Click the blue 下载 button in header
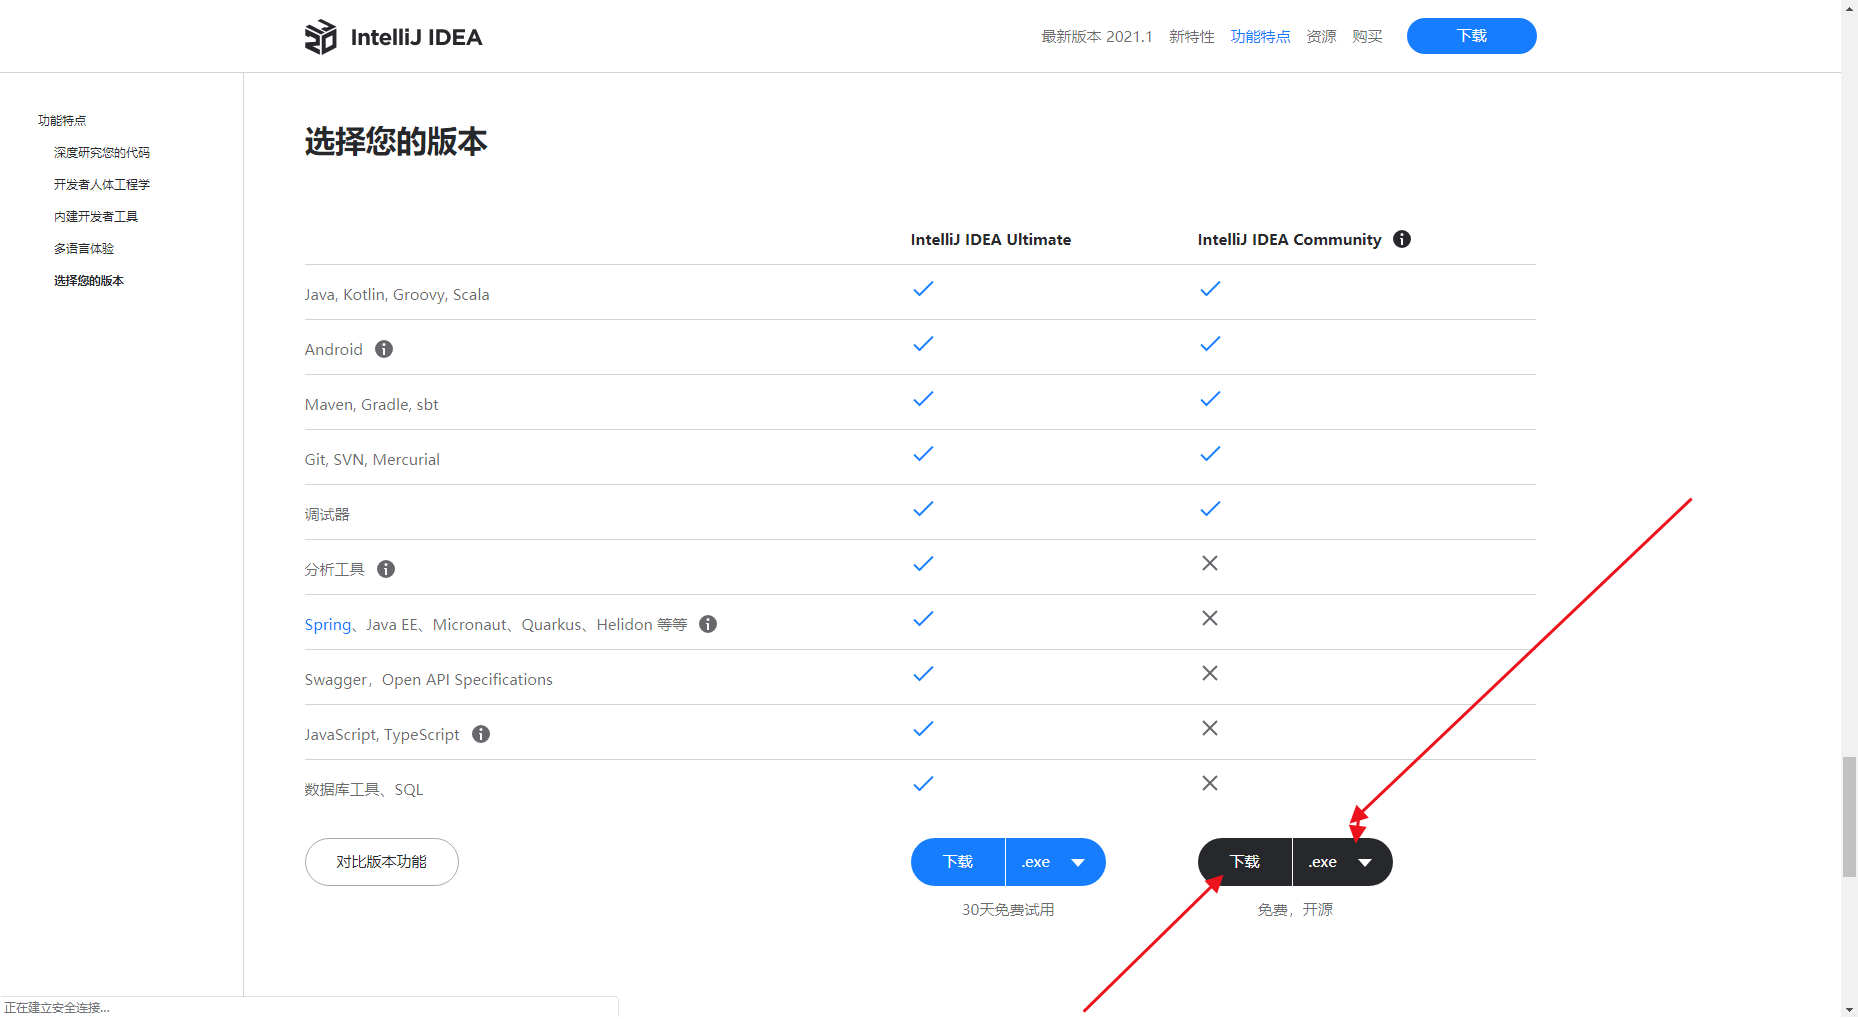 pos(1471,36)
